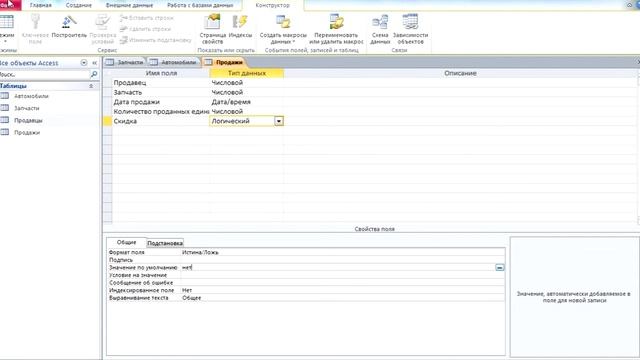The width and height of the screenshot is (640, 360).
Task: Switch to the Подстановка properties tab
Action: (164, 243)
